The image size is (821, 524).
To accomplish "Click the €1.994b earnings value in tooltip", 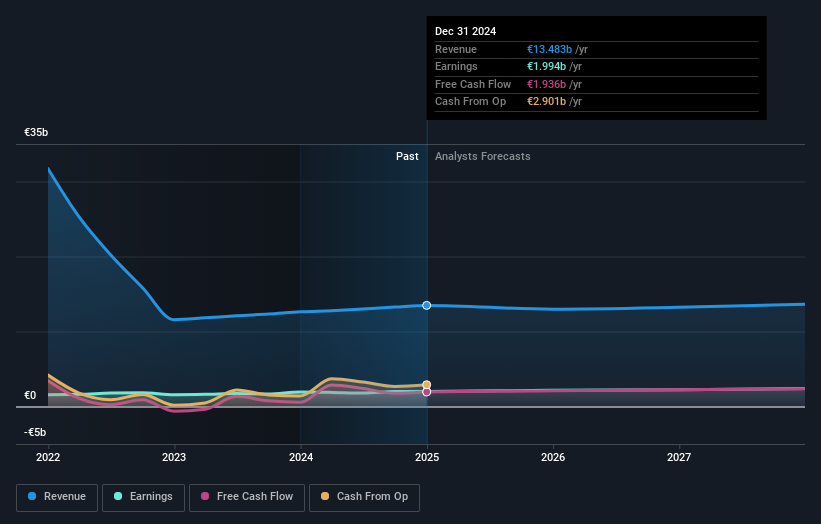I will click(546, 66).
